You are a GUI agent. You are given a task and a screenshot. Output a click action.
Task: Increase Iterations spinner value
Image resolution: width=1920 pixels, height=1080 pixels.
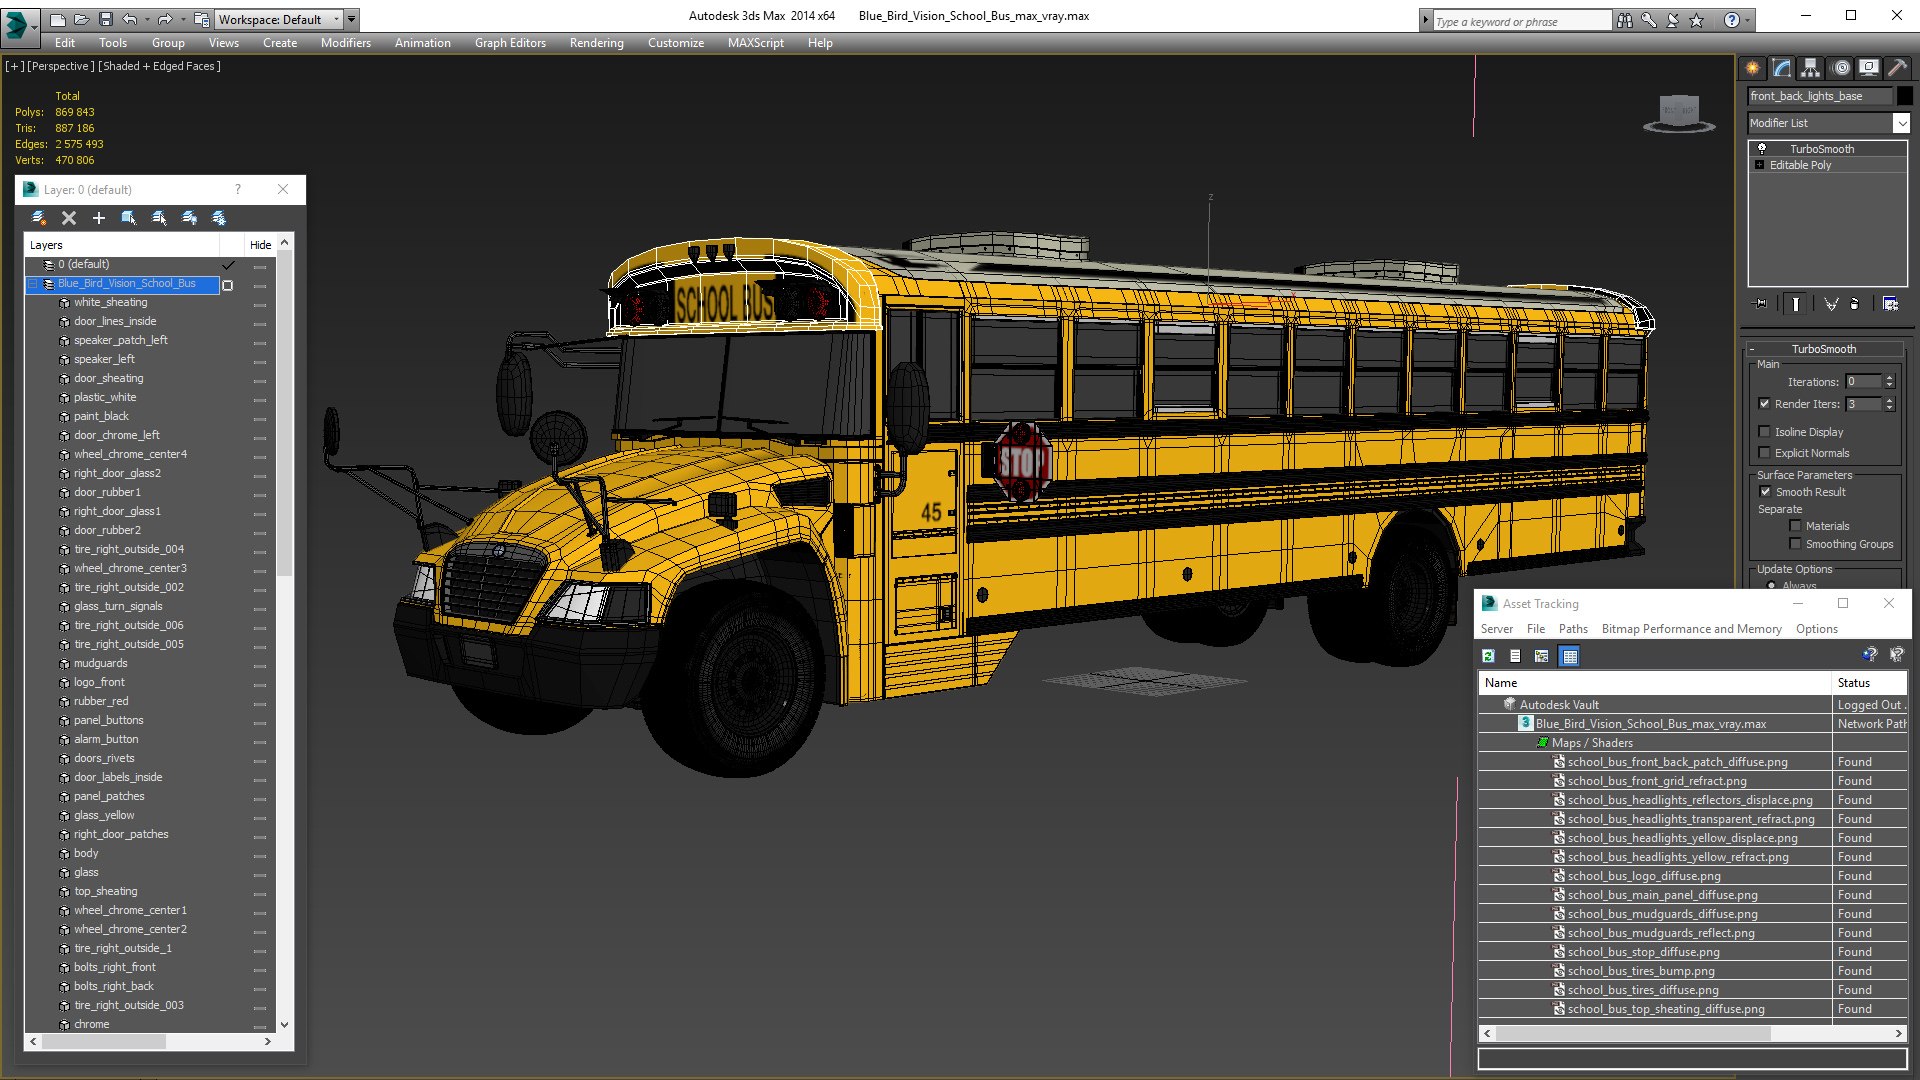1889,378
